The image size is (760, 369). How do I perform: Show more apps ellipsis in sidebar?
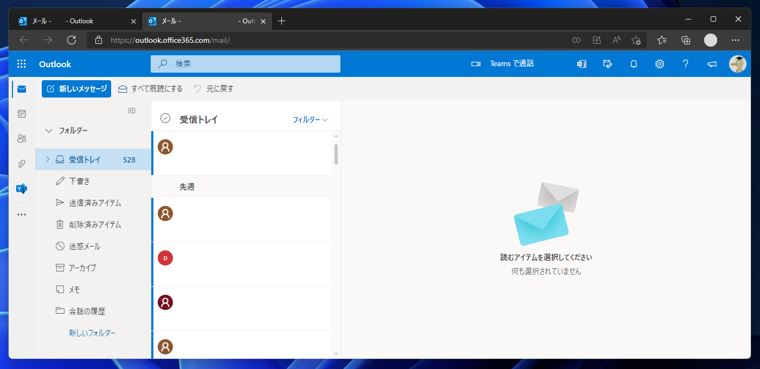pyautogui.click(x=21, y=214)
